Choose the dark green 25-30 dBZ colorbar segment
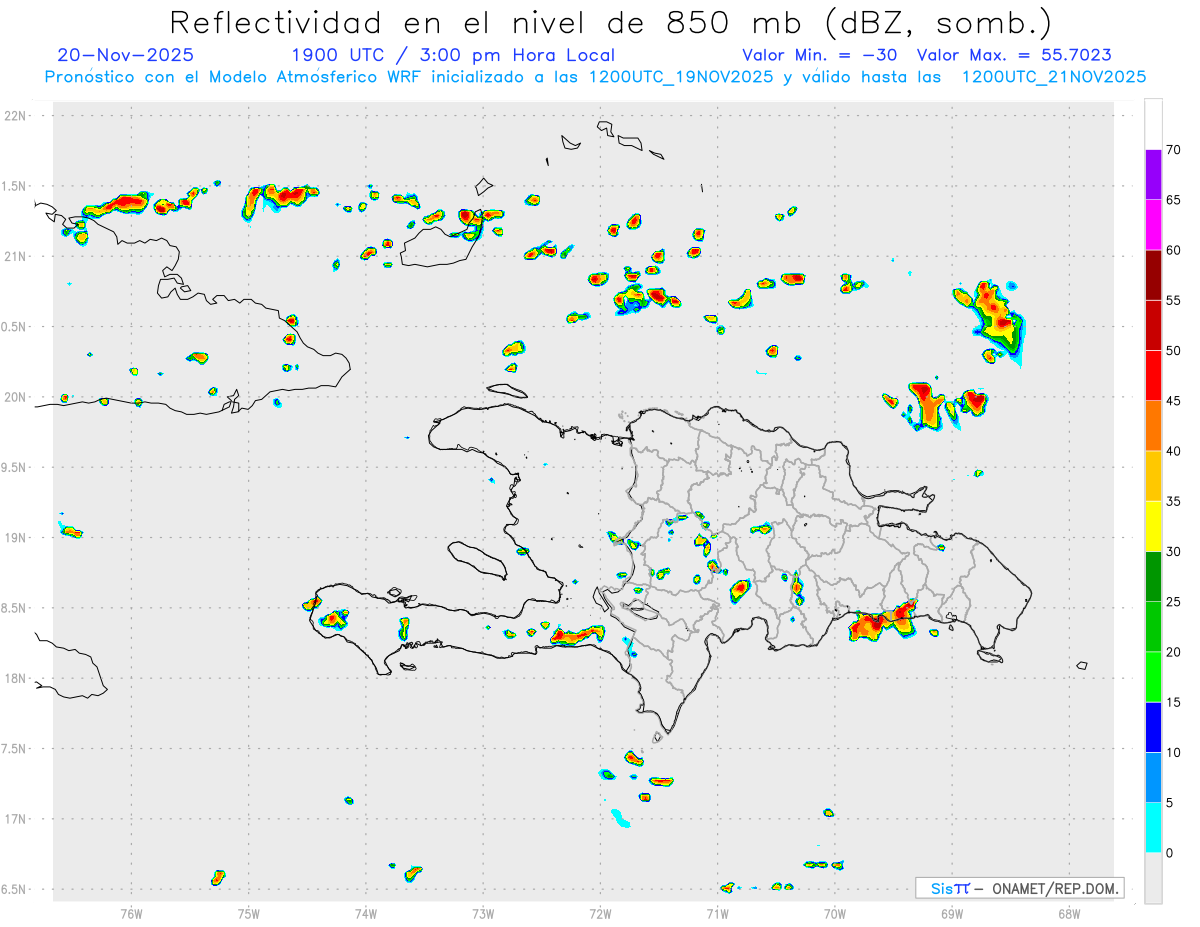Screen dimensions: 1200x927 coord(1153,577)
